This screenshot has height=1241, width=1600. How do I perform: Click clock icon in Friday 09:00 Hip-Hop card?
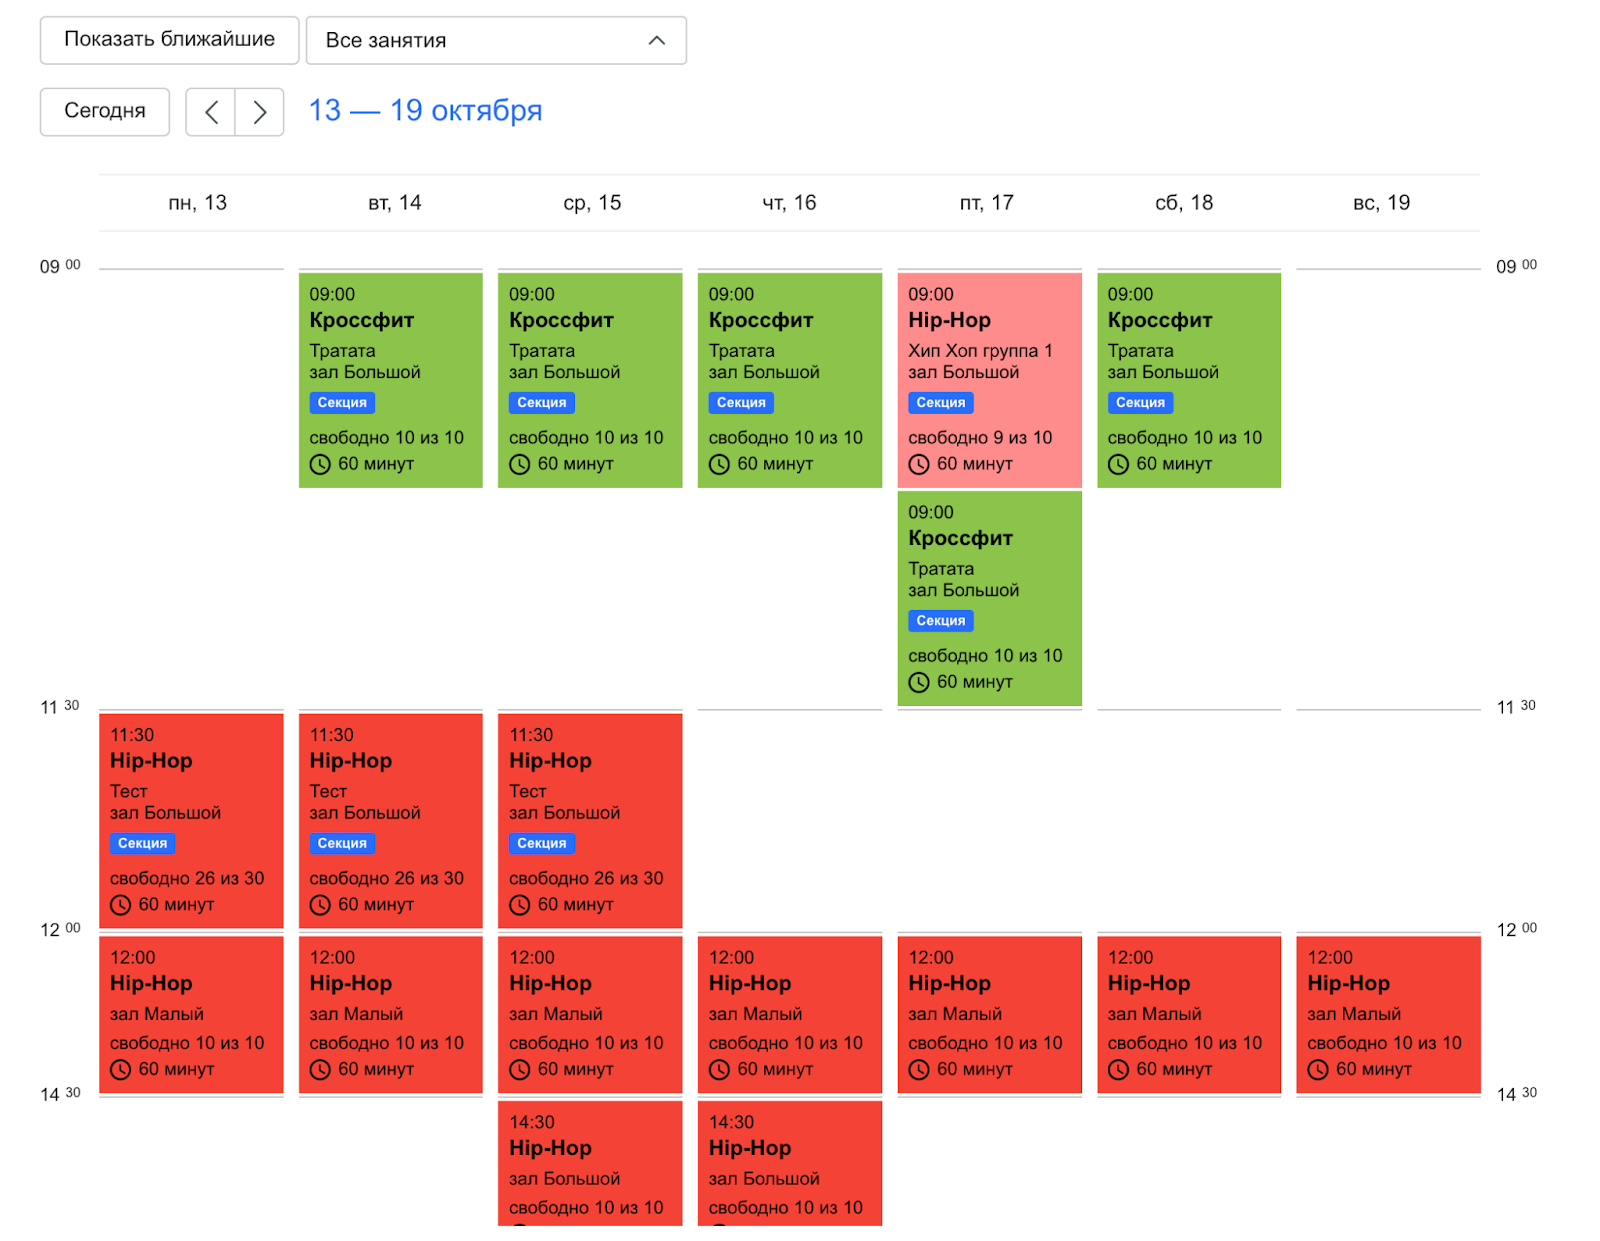[919, 464]
